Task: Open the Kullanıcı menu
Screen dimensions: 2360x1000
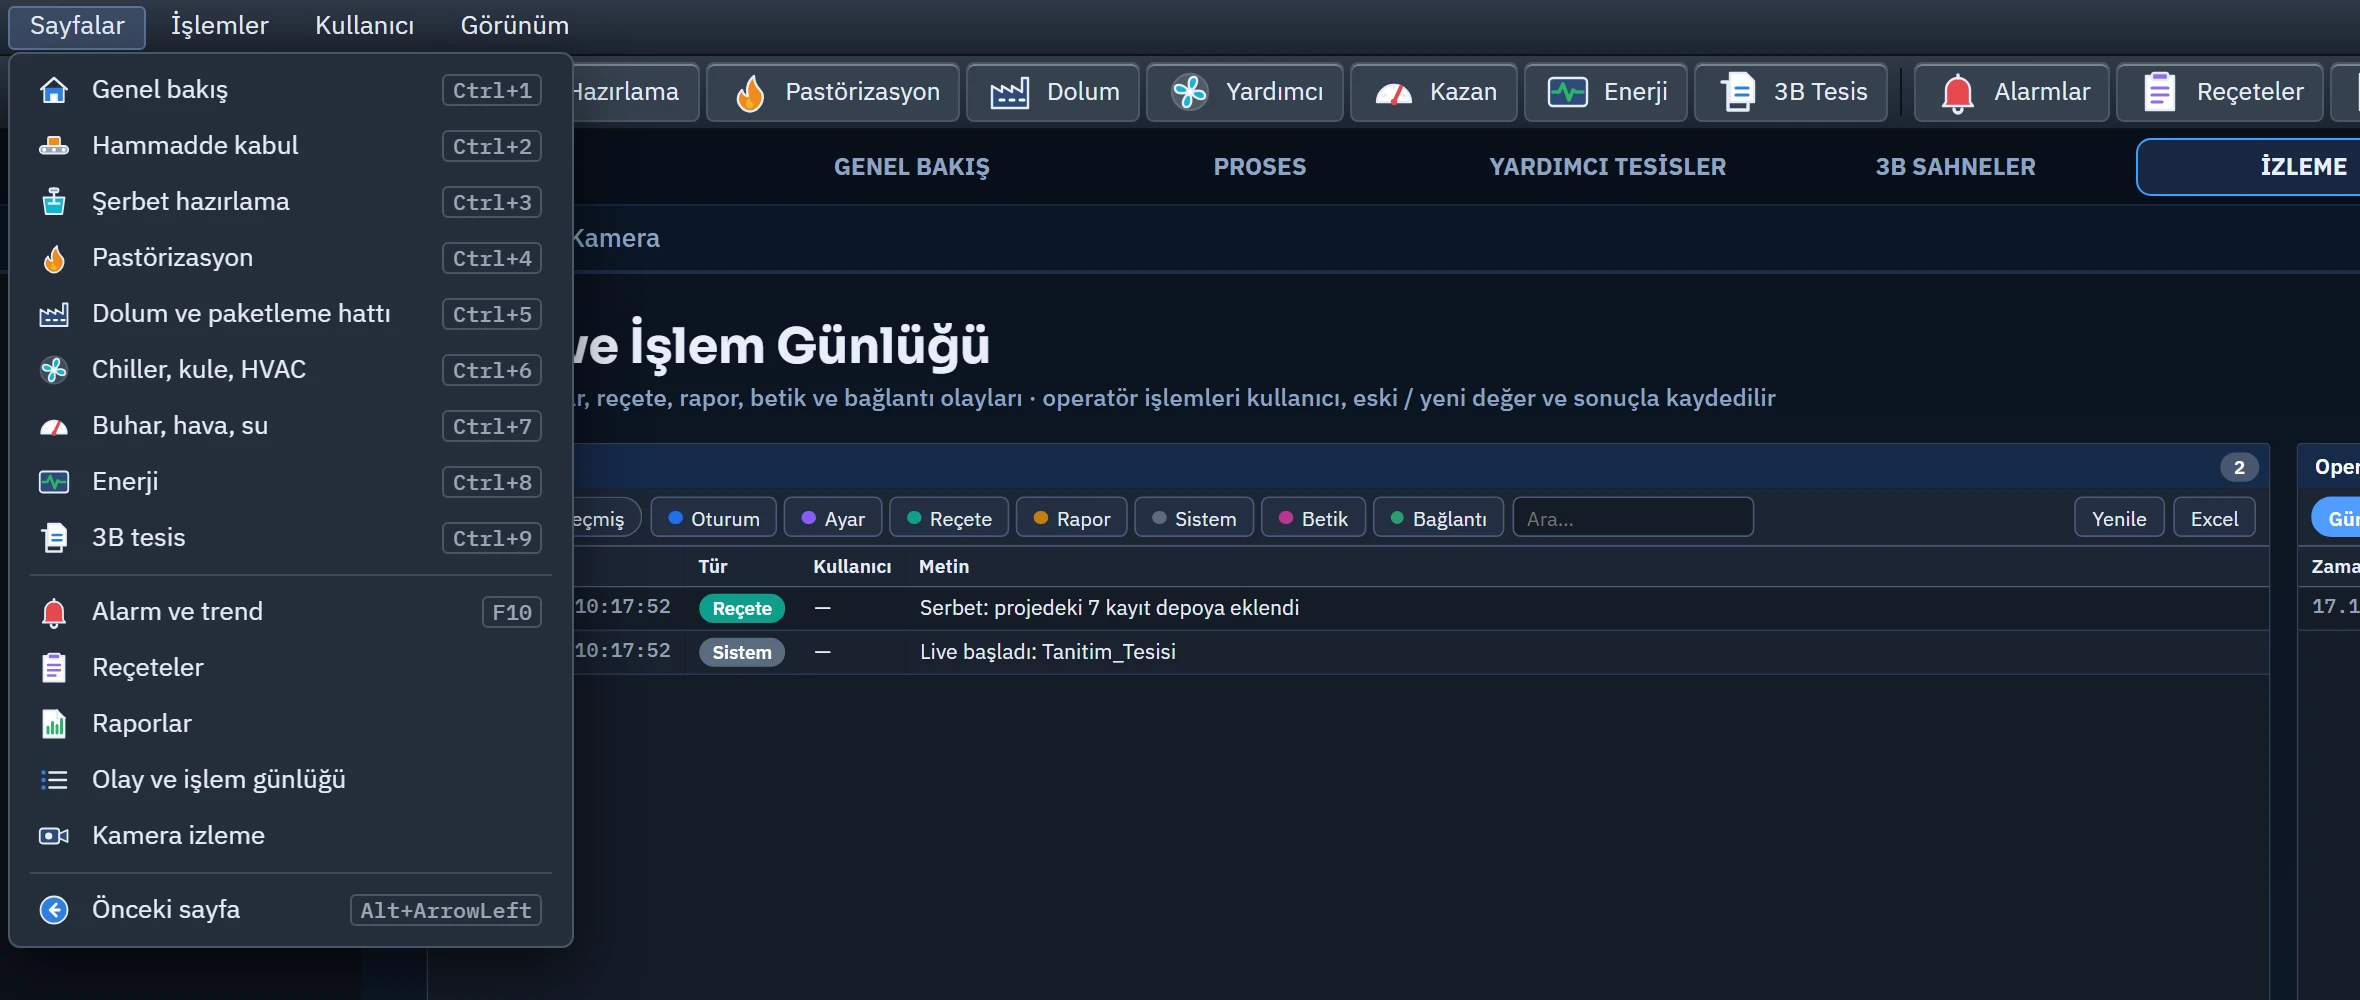Action: [364, 26]
